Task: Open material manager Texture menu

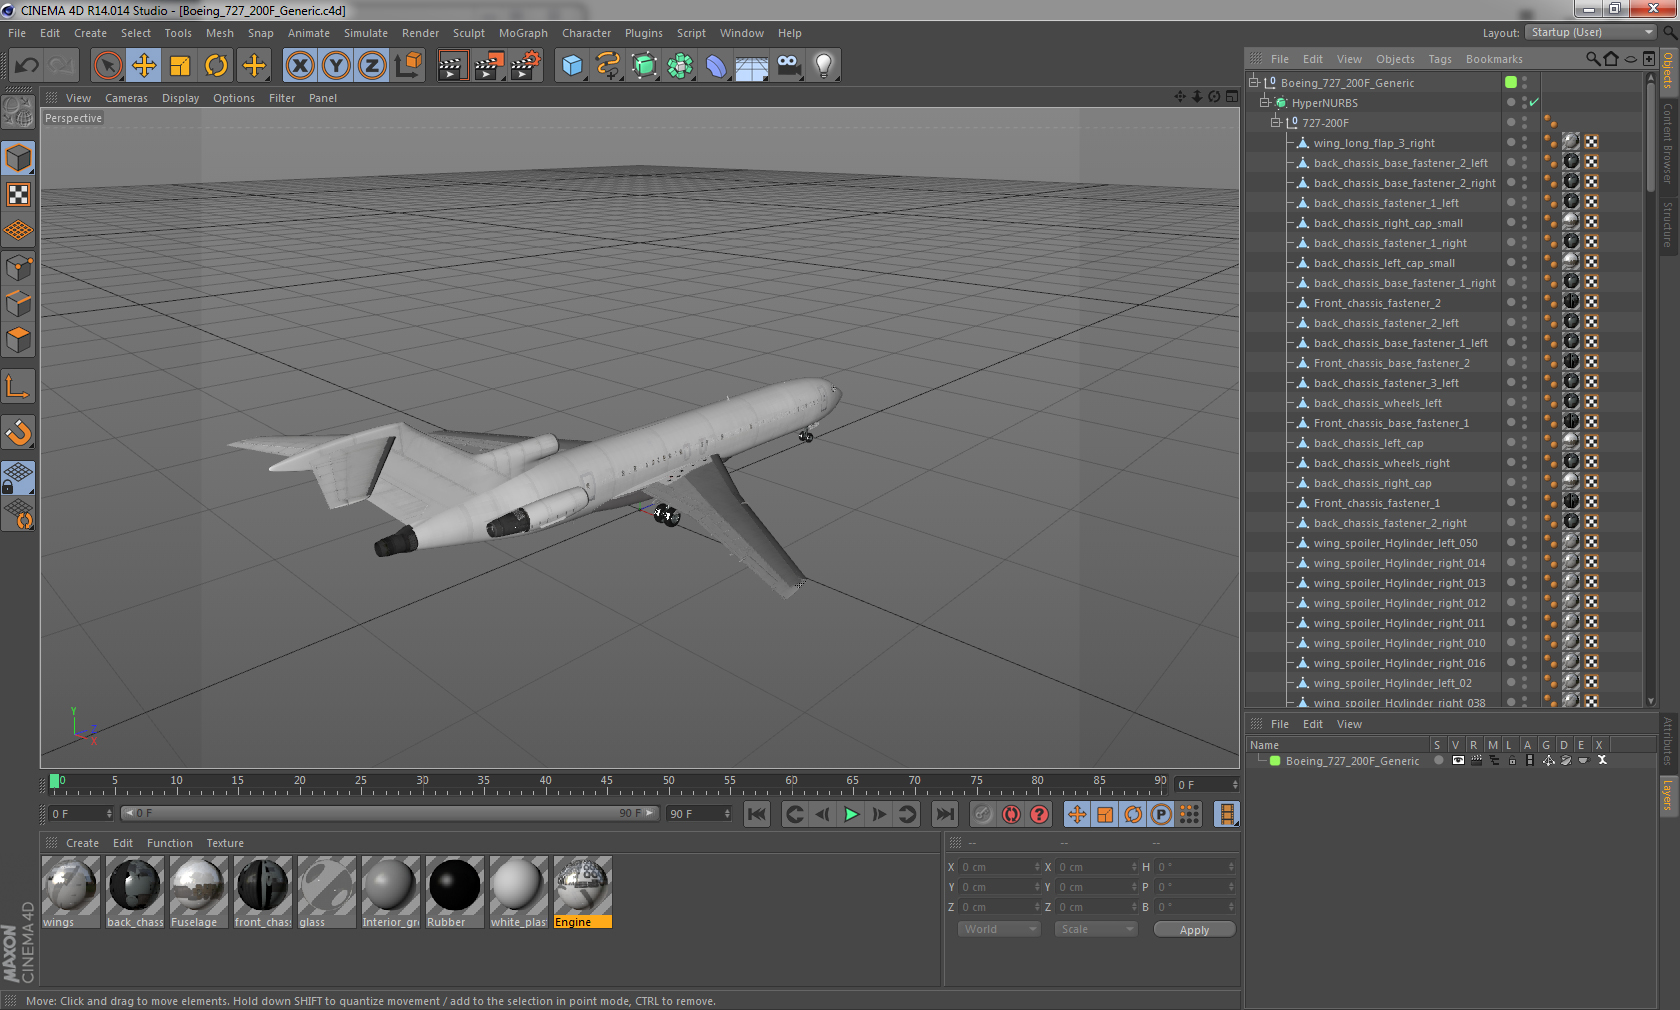Action: [225, 843]
